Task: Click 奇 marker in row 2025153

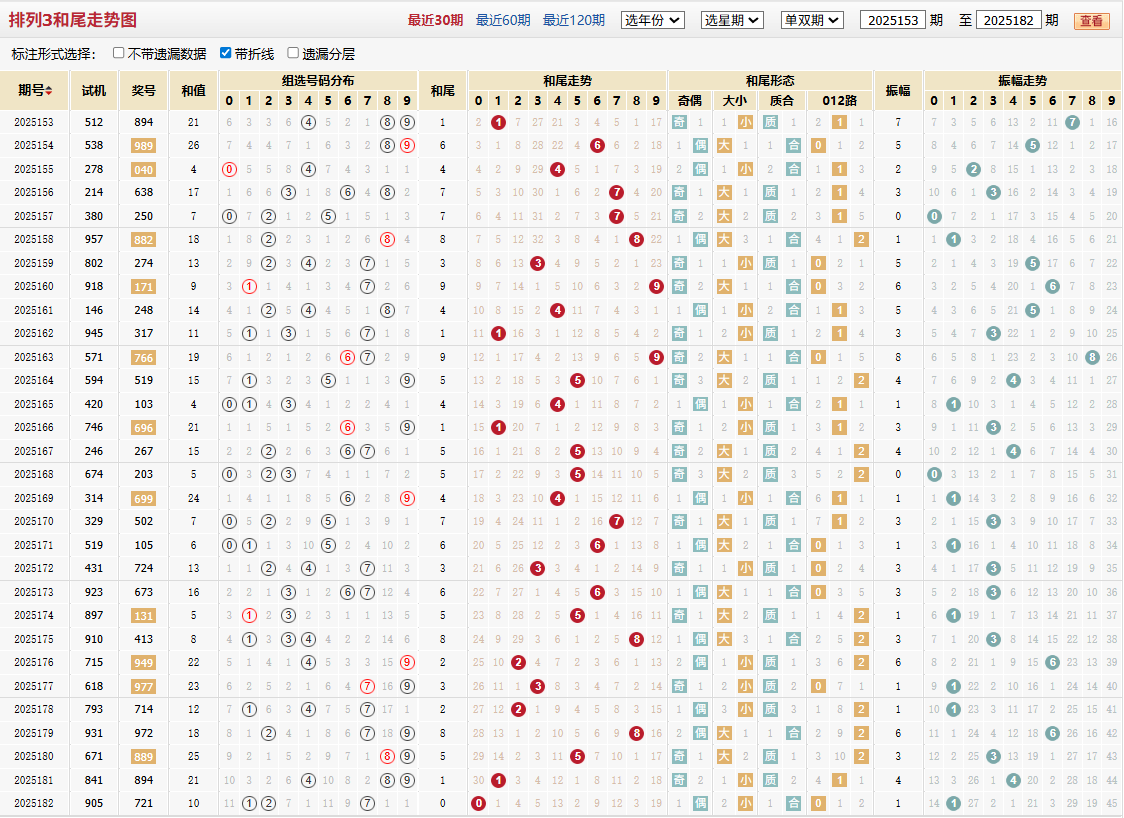Action: pos(680,123)
